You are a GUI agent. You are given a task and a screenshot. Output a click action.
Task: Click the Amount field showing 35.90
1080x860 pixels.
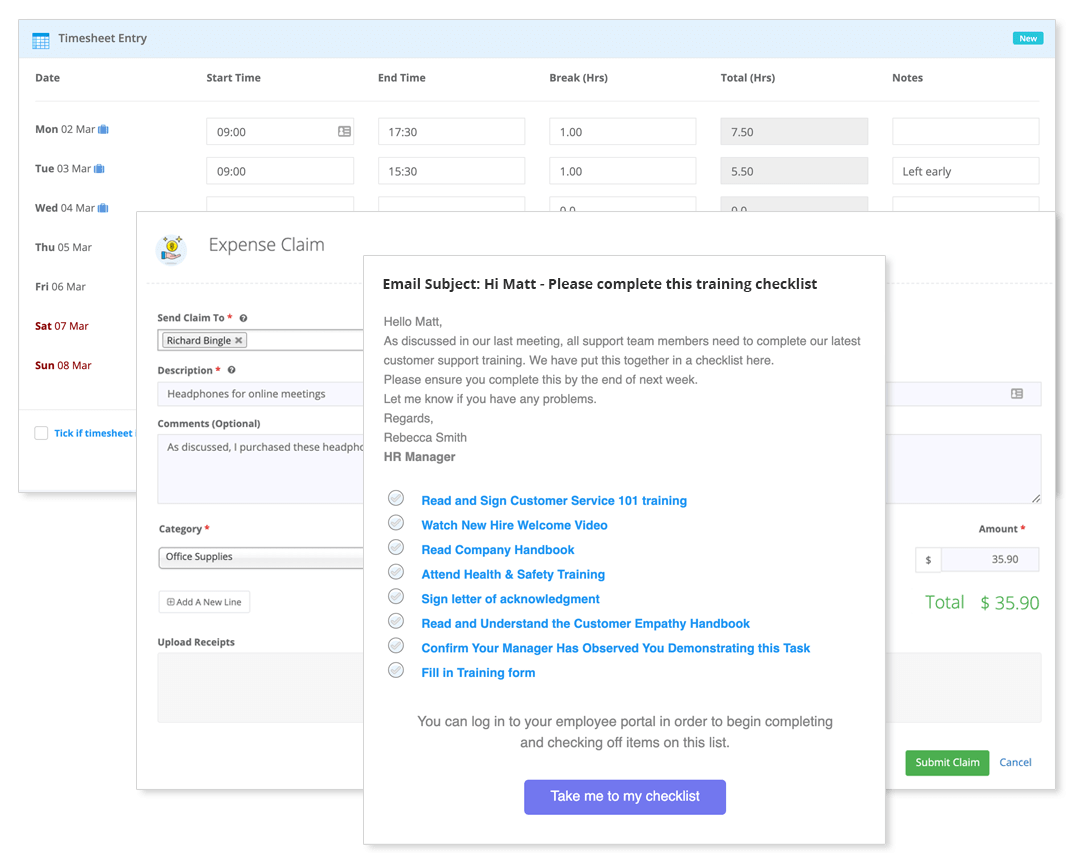pos(990,559)
